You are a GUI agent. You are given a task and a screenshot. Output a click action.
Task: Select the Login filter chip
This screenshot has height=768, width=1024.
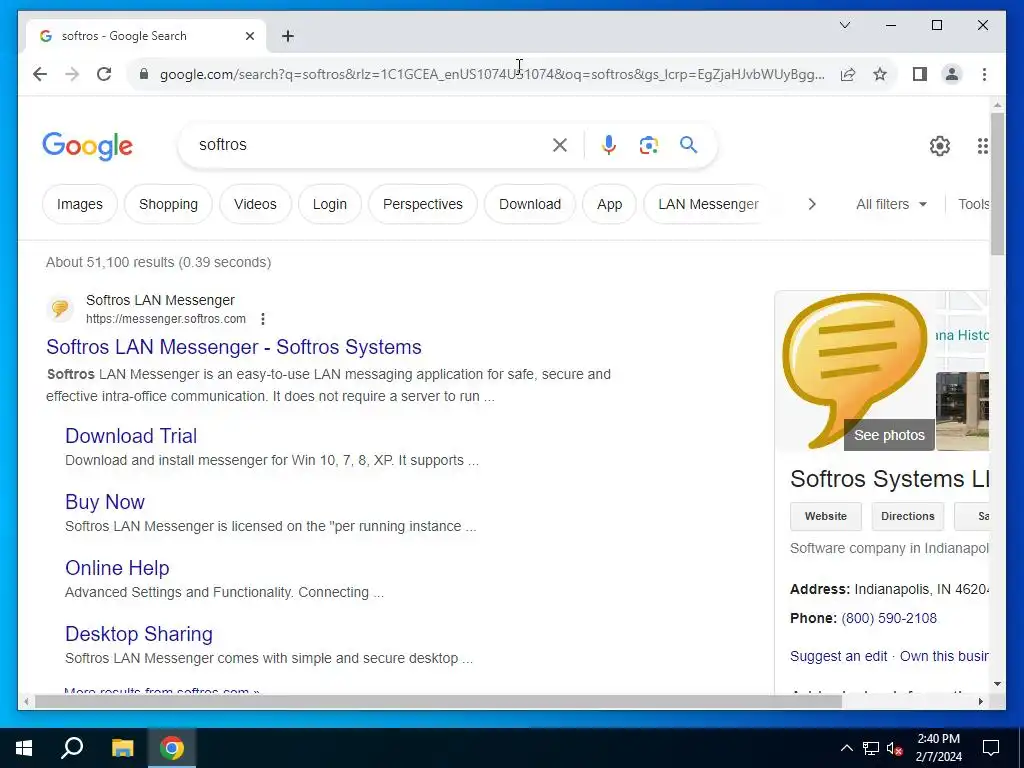tap(330, 204)
